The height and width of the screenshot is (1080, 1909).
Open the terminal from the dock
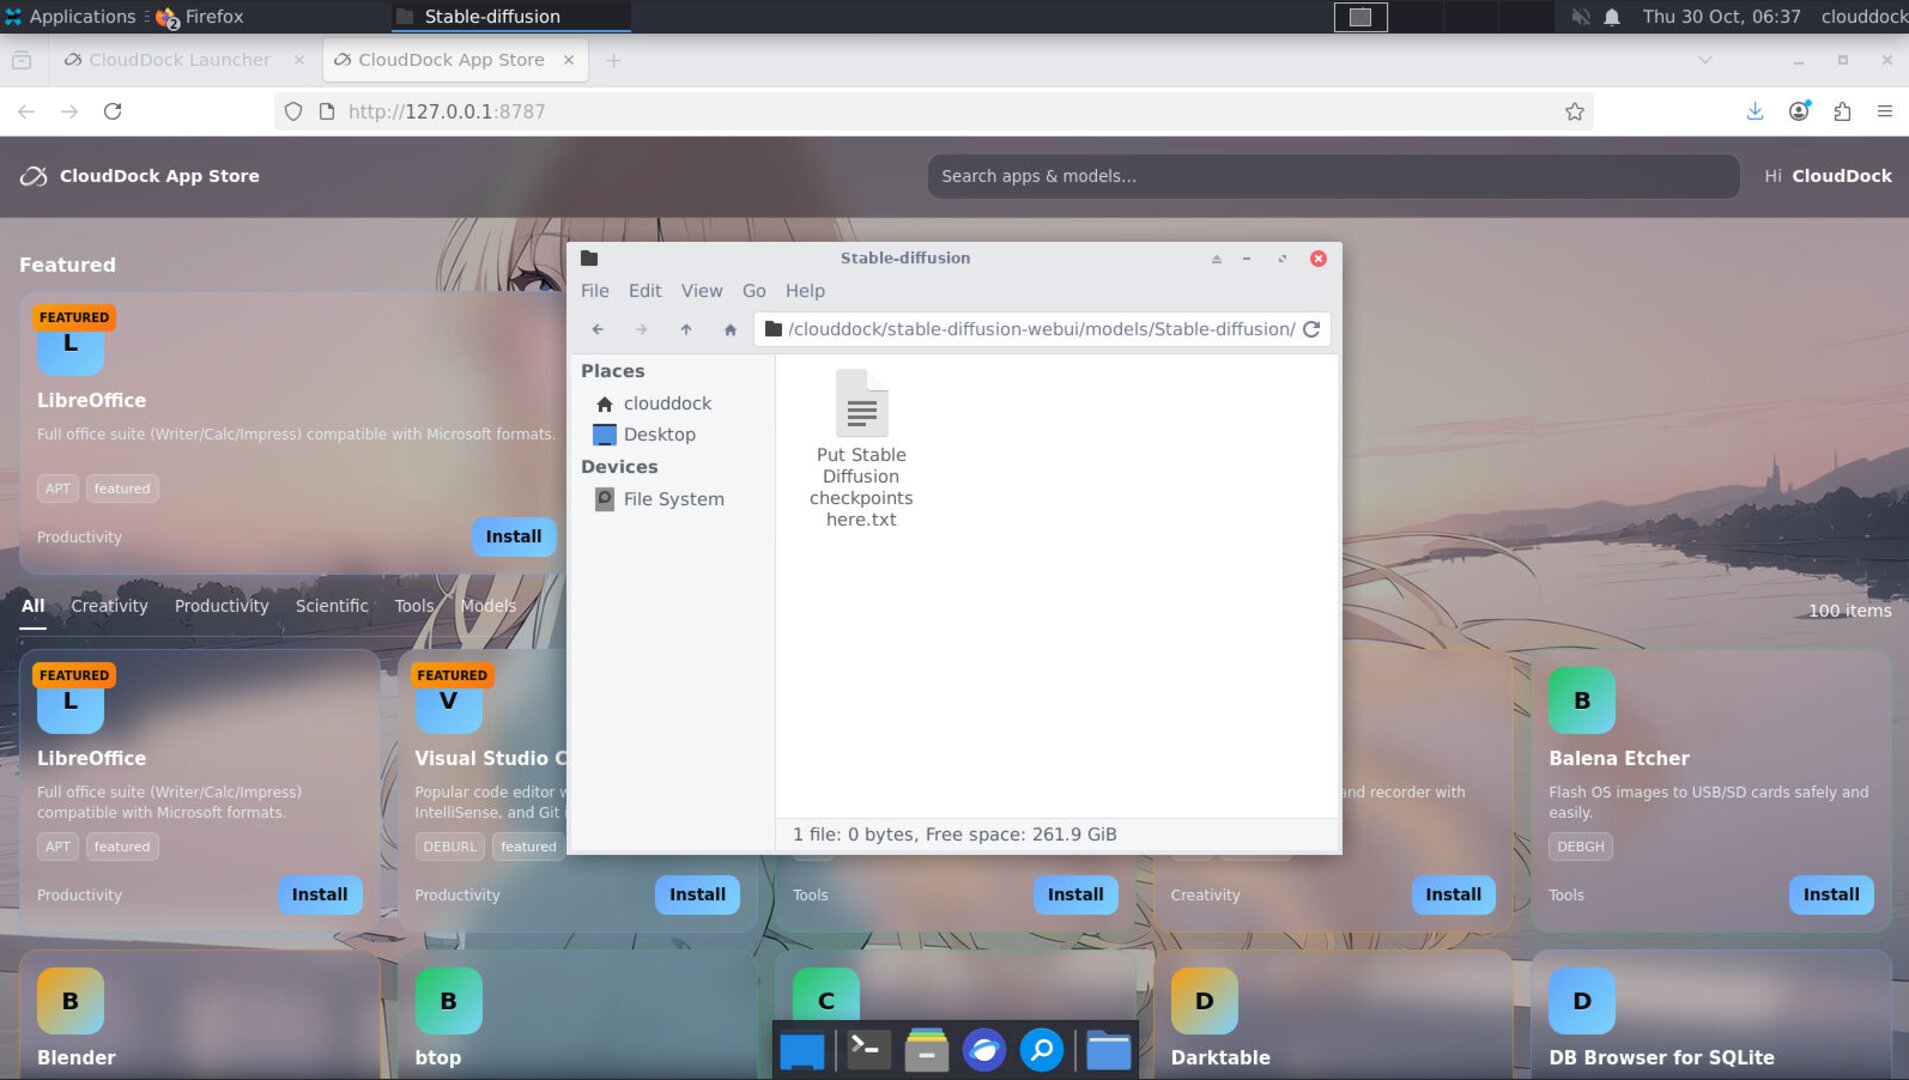coord(865,1050)
